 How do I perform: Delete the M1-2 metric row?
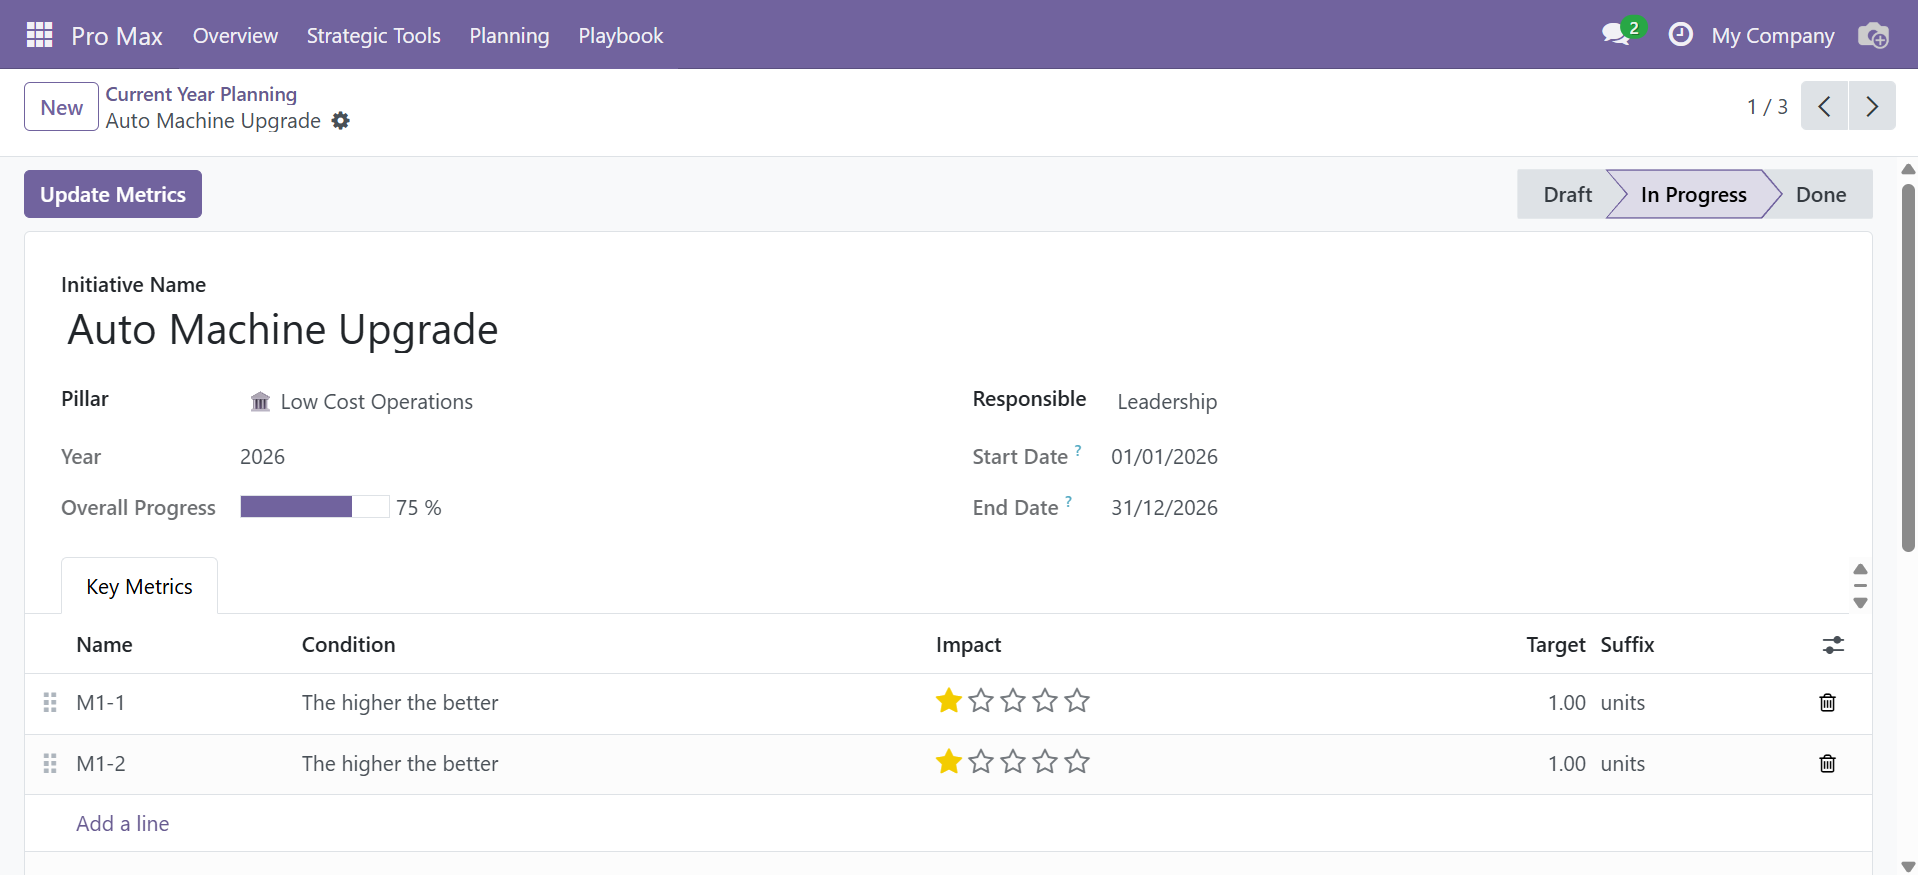pyautogui.click(x=1827, y=764)
